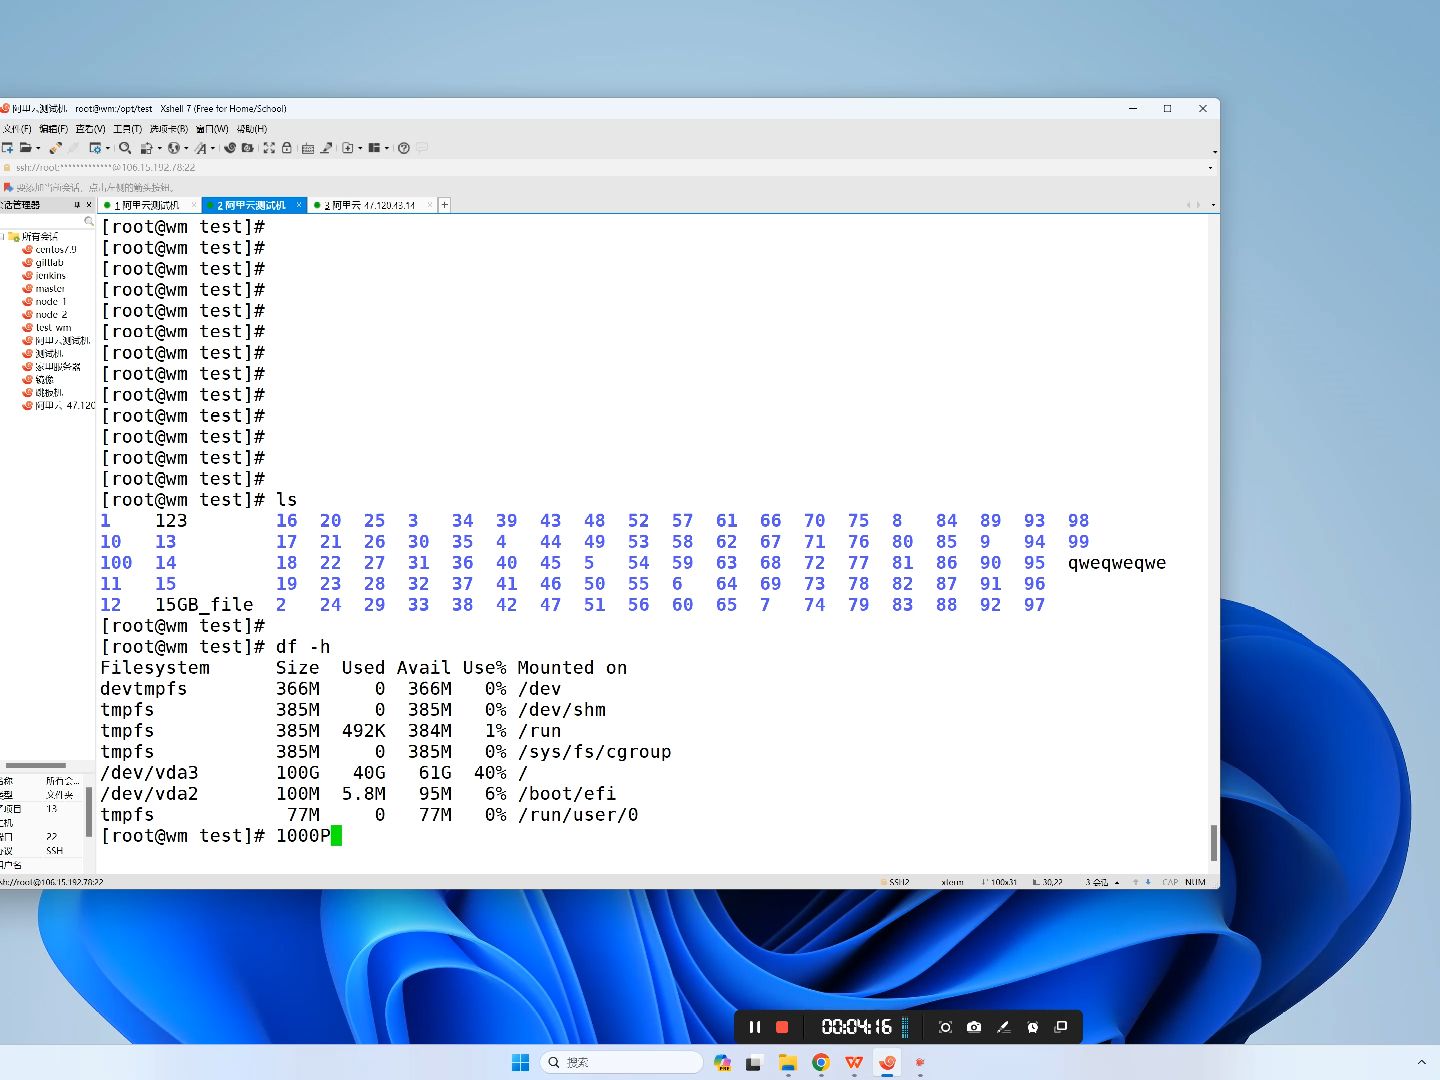The width and height of the screenshot is (1440, 1080).
Task: Expand the Open Session dropdown arrow
Action: tap(38, 148)
